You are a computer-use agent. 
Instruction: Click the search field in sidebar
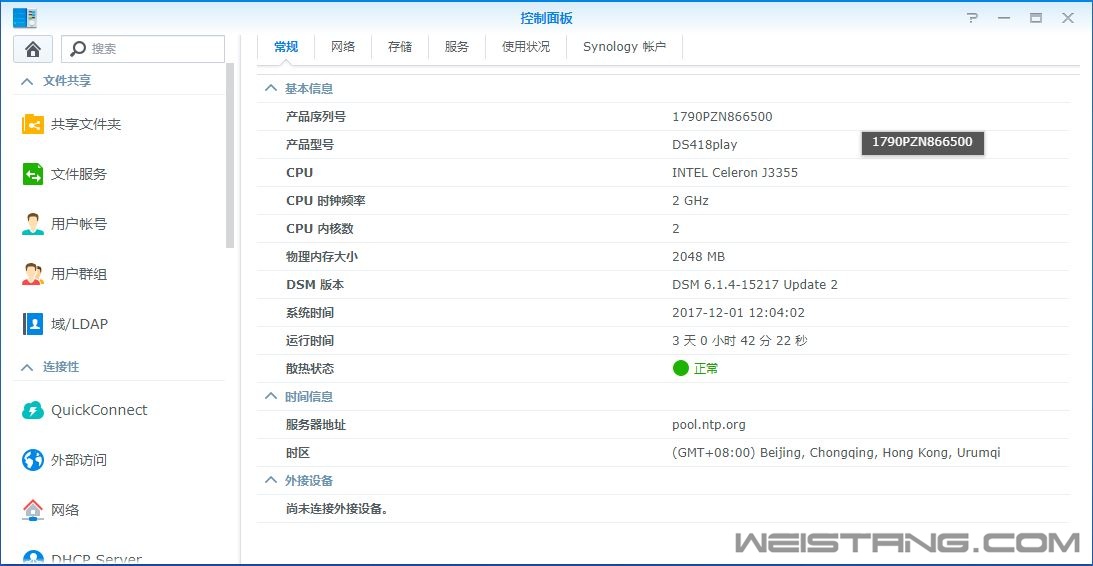tap(143, 49)
